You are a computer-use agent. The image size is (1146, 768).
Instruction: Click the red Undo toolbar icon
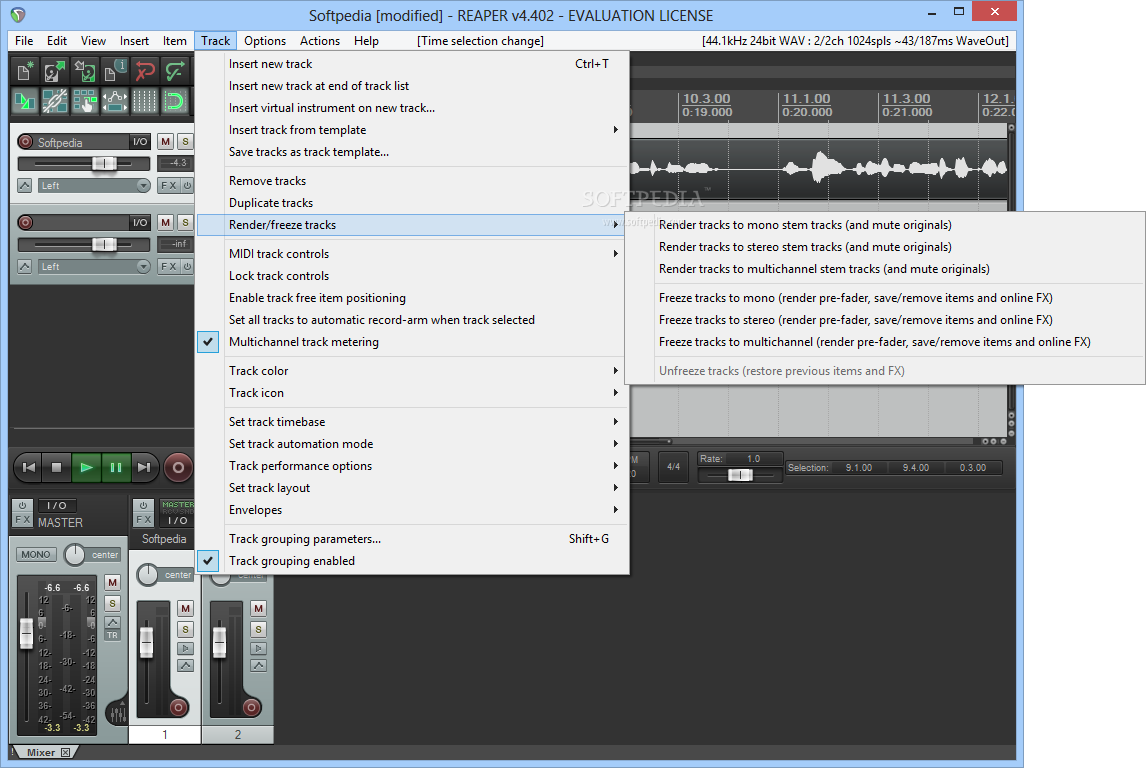click(145, 71)
